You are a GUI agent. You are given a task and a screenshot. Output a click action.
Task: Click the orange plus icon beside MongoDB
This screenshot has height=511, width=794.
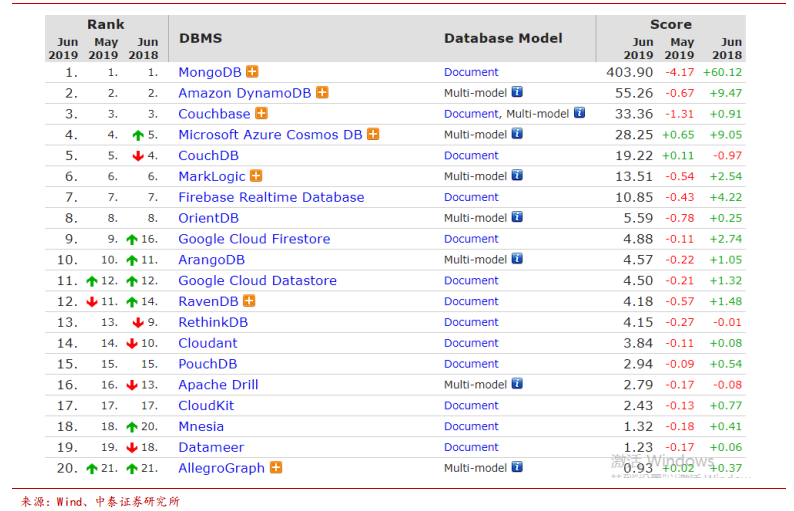252,71
